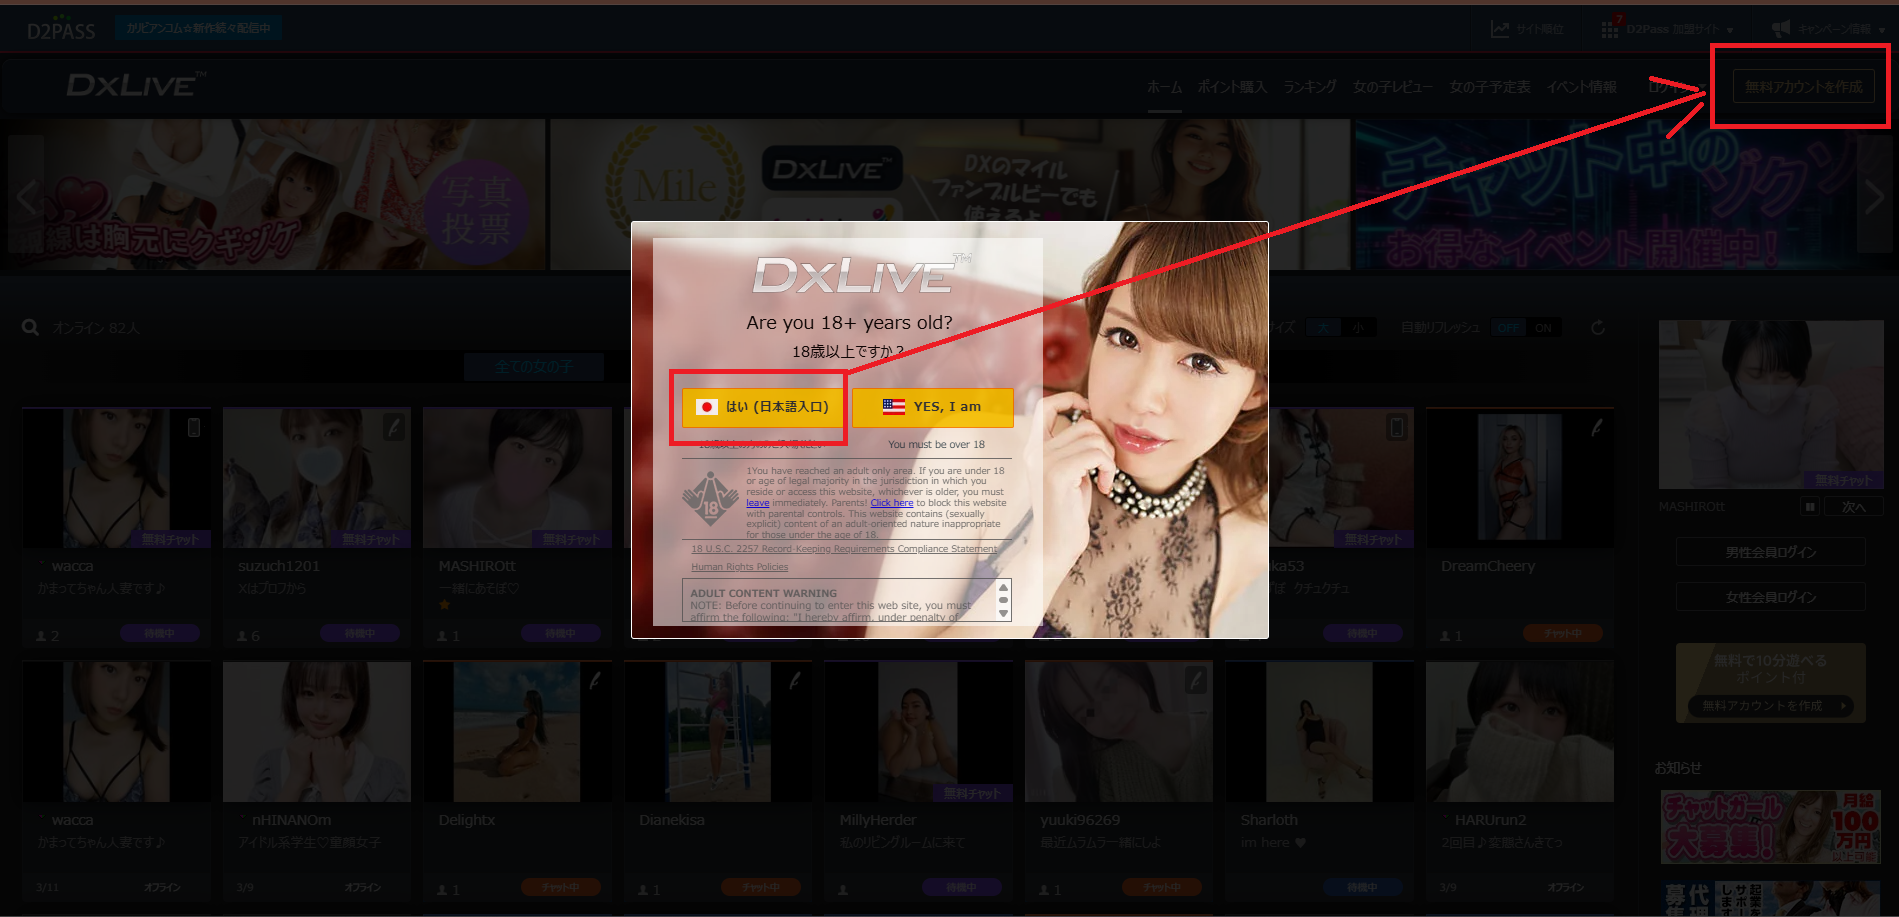This screenshot has width=1899, height=917.
Task: Open the Delightx performer thumbnail
Action: (517, 732)
